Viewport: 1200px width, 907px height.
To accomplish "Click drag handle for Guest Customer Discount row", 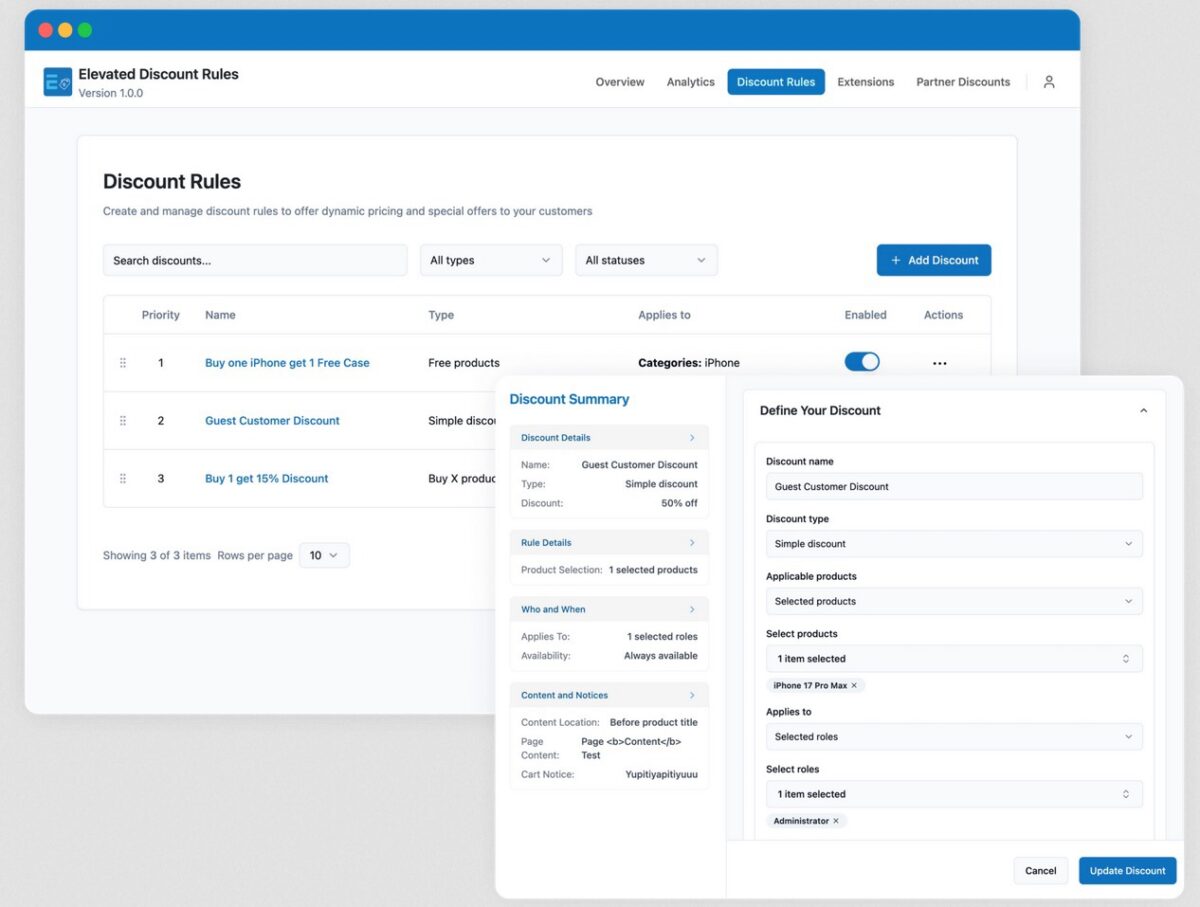I will [123, 421].
